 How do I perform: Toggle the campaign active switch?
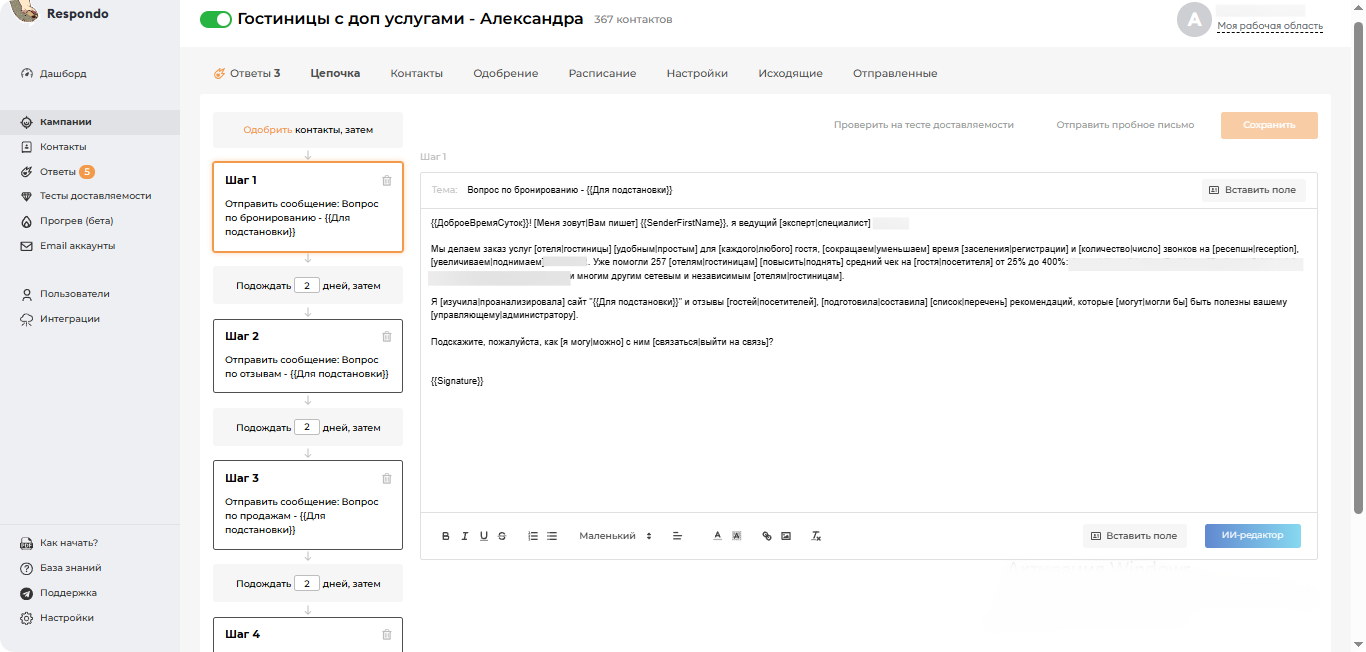point(215,18)
